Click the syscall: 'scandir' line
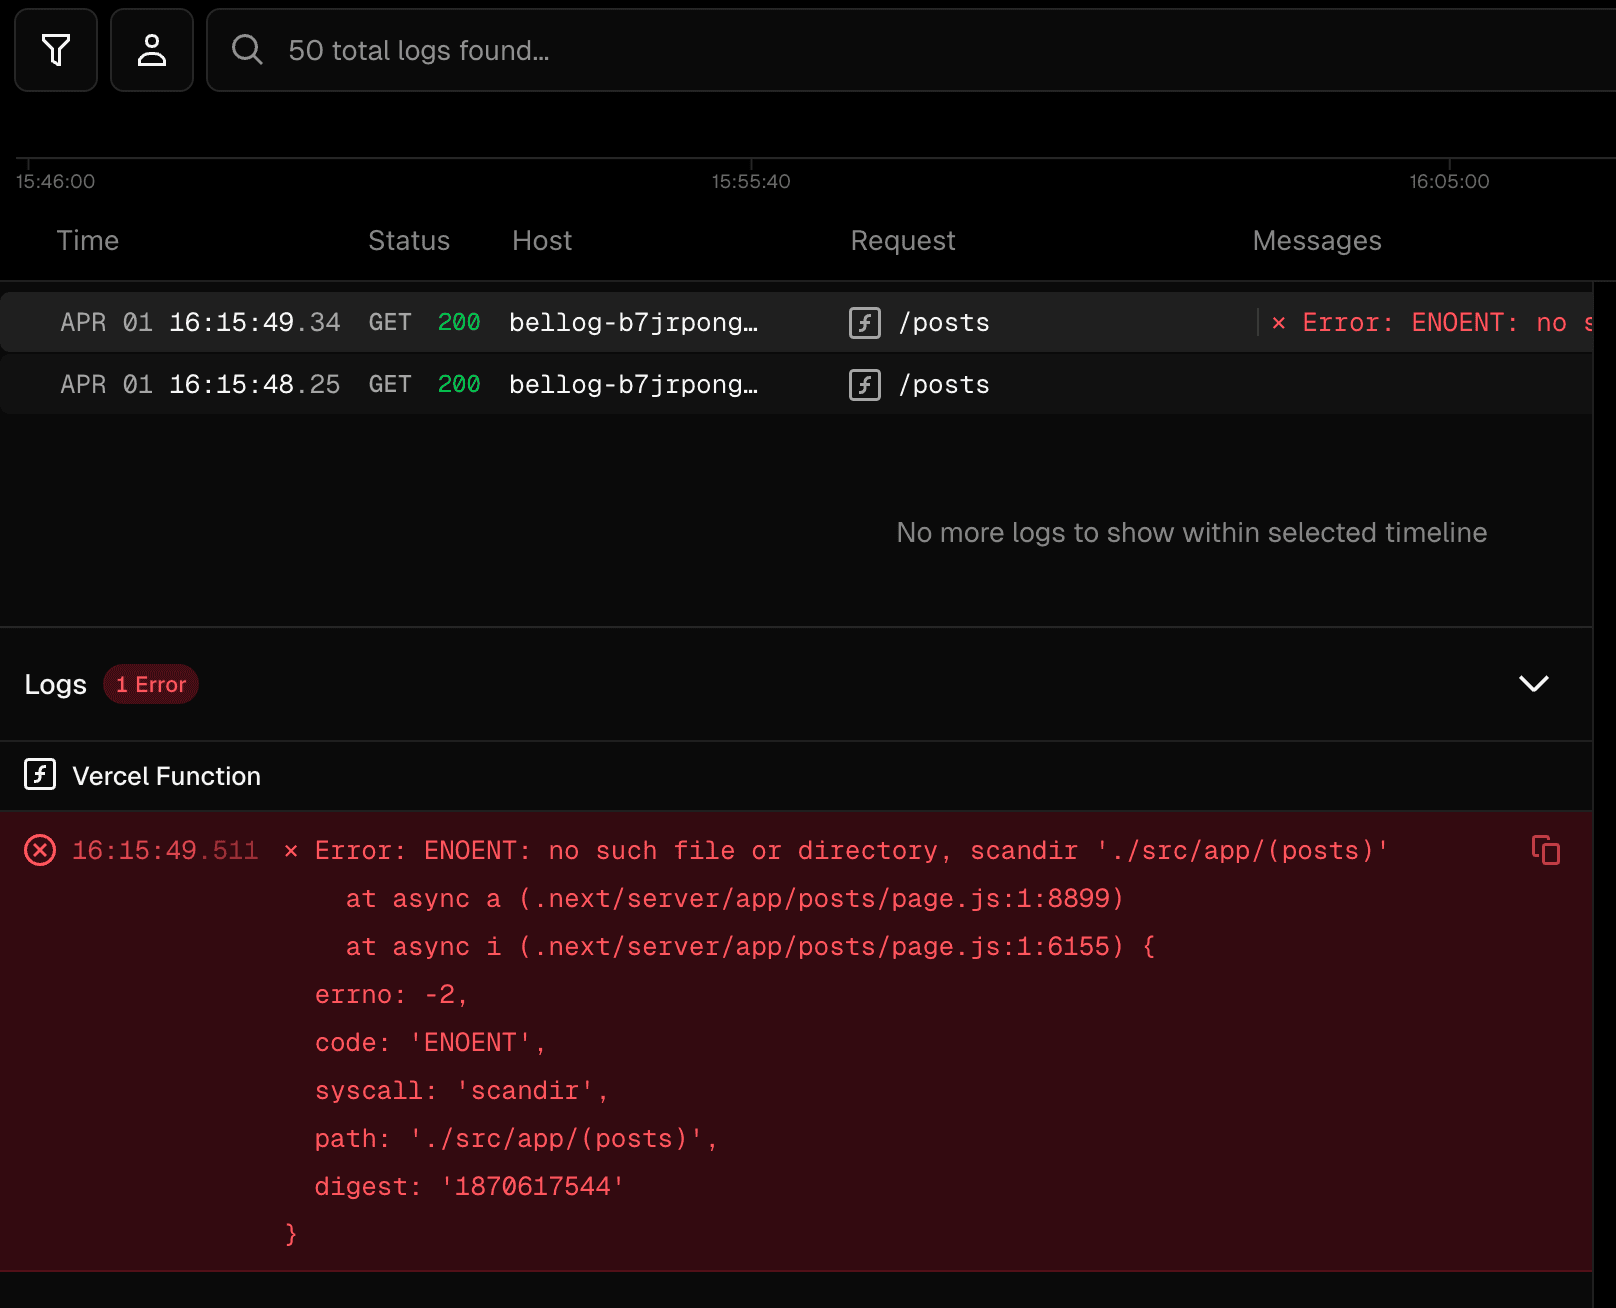Viewport: 1616px width, 1308px height. point(462,1091)
